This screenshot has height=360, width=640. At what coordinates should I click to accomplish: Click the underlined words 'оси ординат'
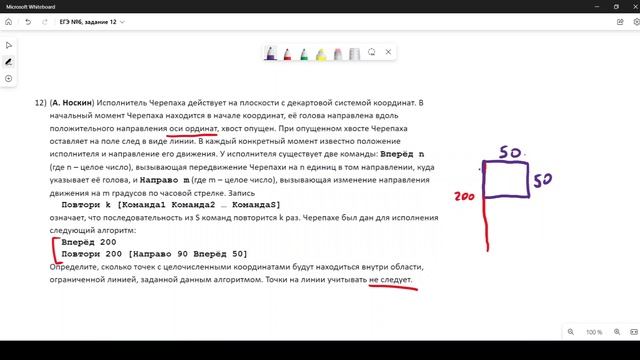tap(193, 128)
